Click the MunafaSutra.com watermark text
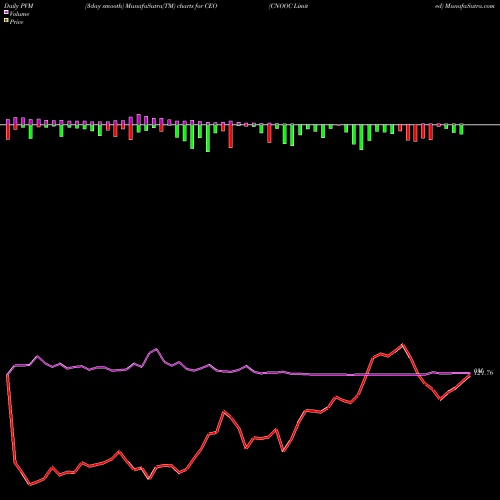500x500 pixels. (x=469, y=6)
